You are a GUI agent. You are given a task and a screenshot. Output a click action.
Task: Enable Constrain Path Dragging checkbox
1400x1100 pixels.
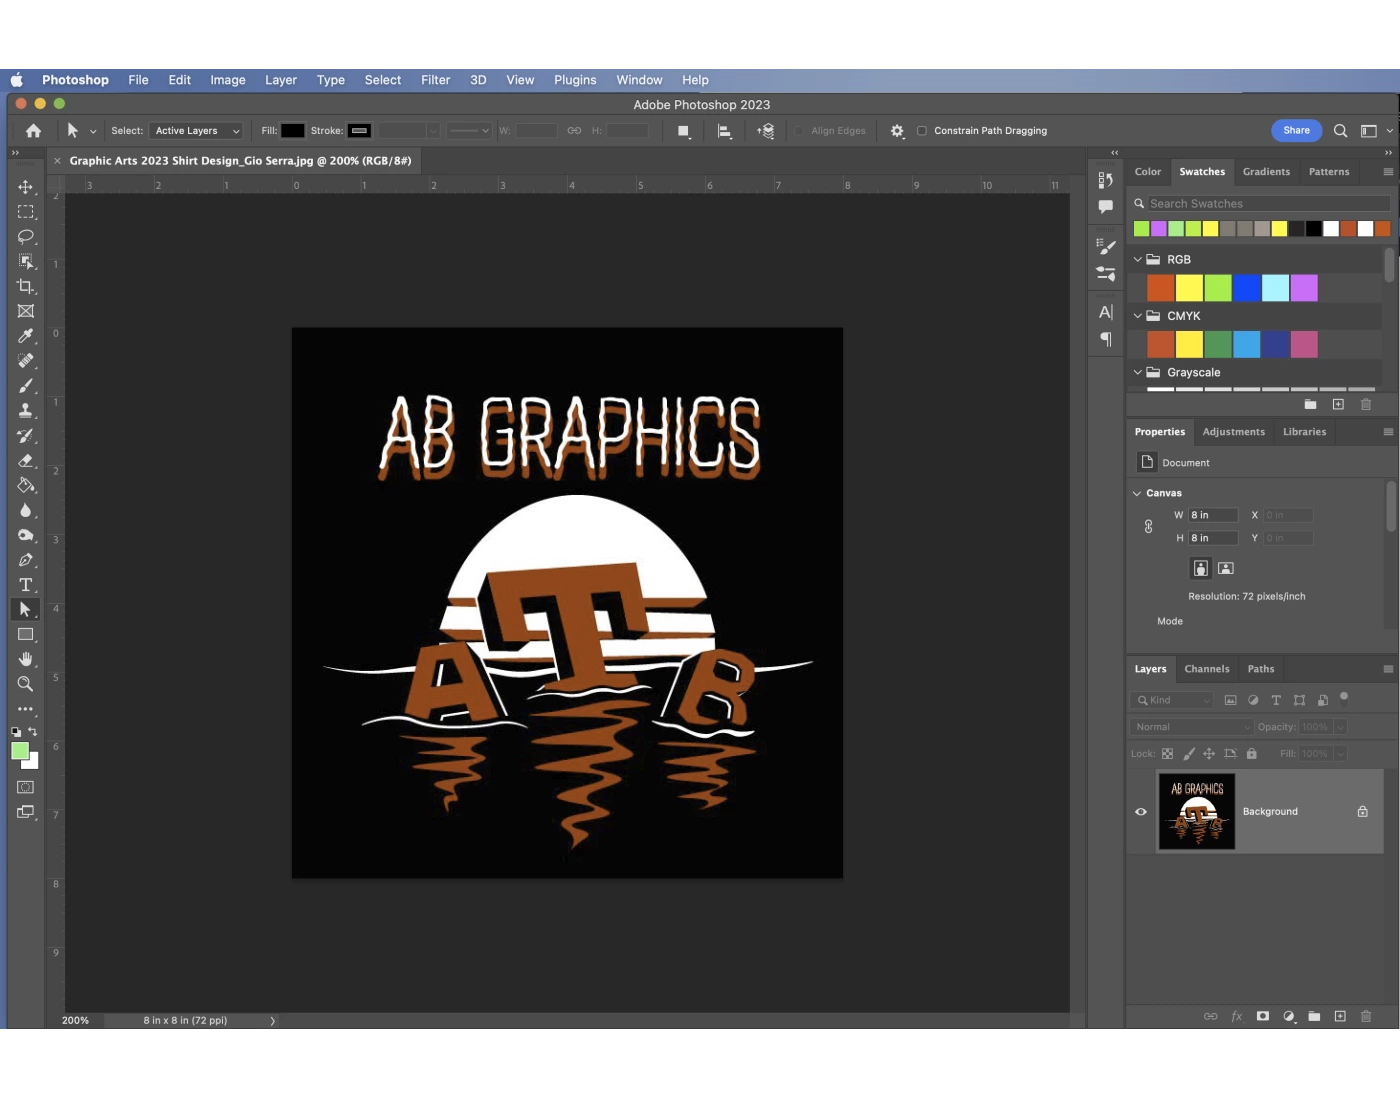click(922, 131)
